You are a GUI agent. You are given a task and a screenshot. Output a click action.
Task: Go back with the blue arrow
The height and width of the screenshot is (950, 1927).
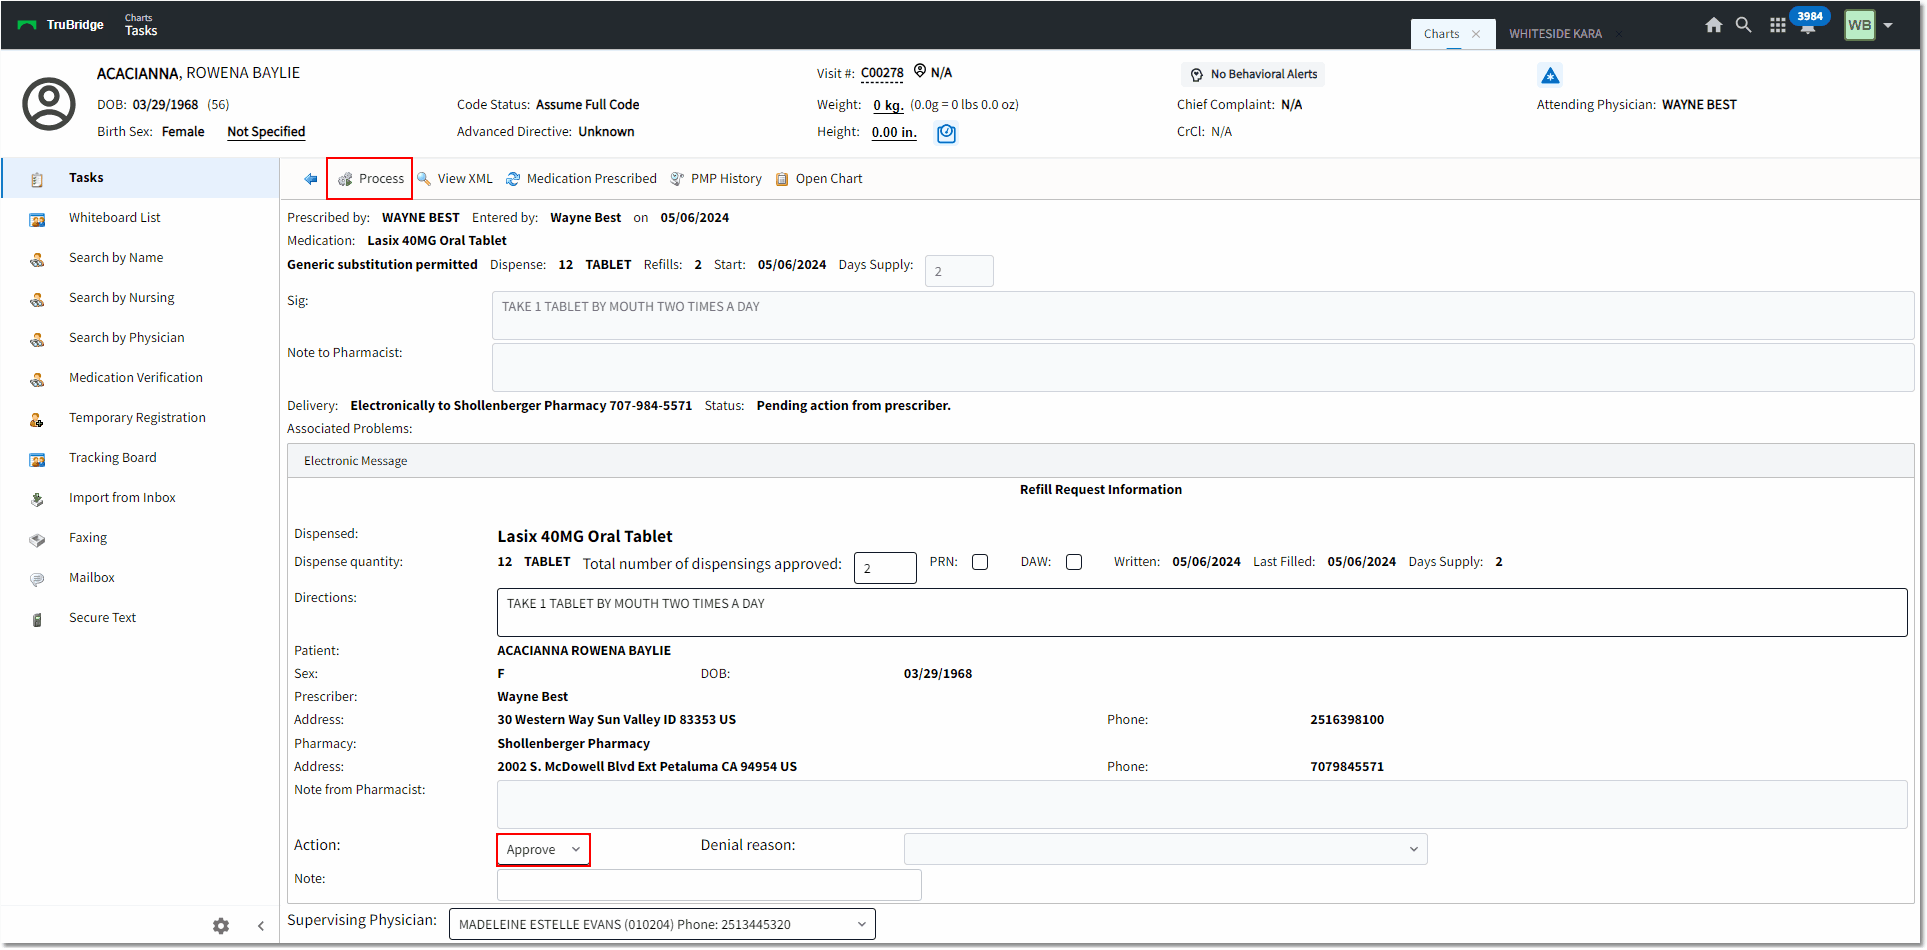coord(311,179)
